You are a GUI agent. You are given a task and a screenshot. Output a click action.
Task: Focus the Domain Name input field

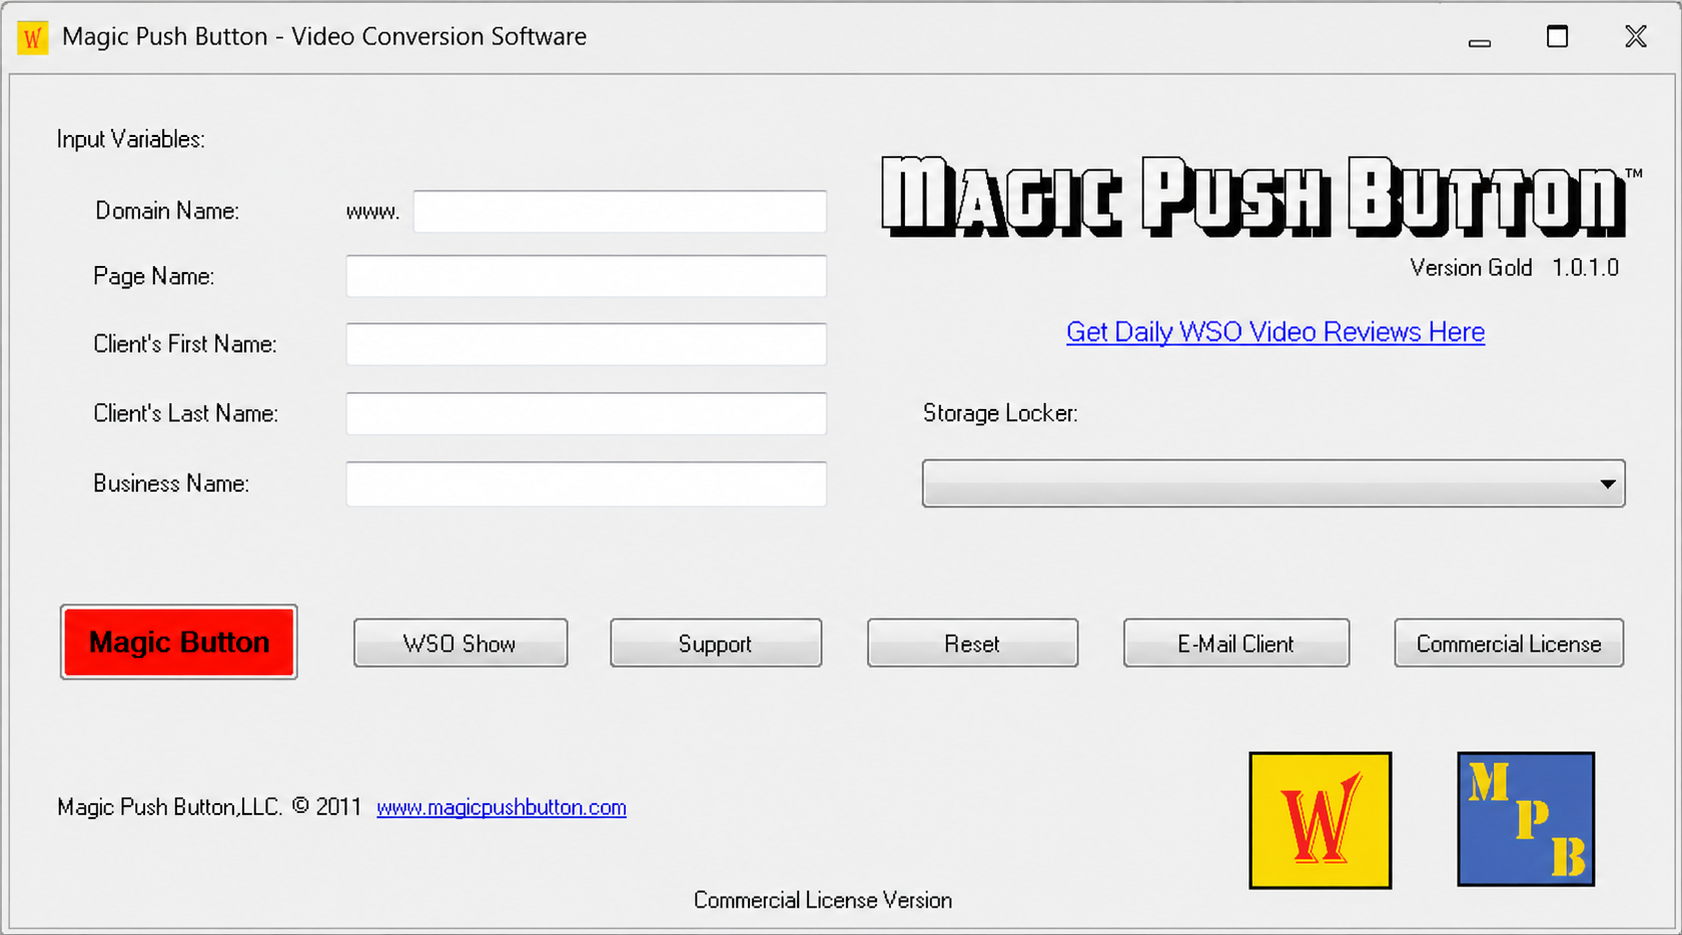point(620,211)
